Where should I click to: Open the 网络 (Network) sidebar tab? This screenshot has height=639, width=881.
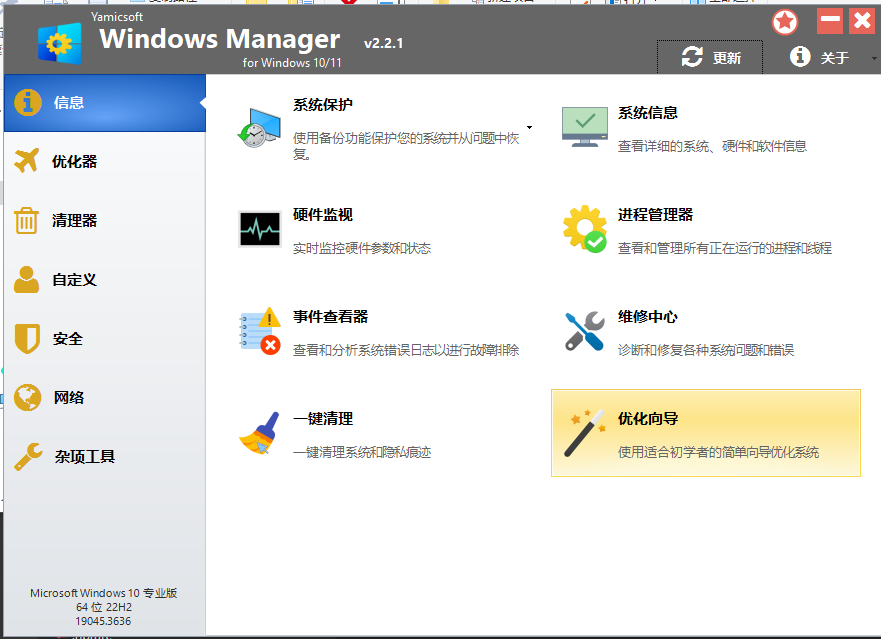pyautogui.click(x=104, y=398)
